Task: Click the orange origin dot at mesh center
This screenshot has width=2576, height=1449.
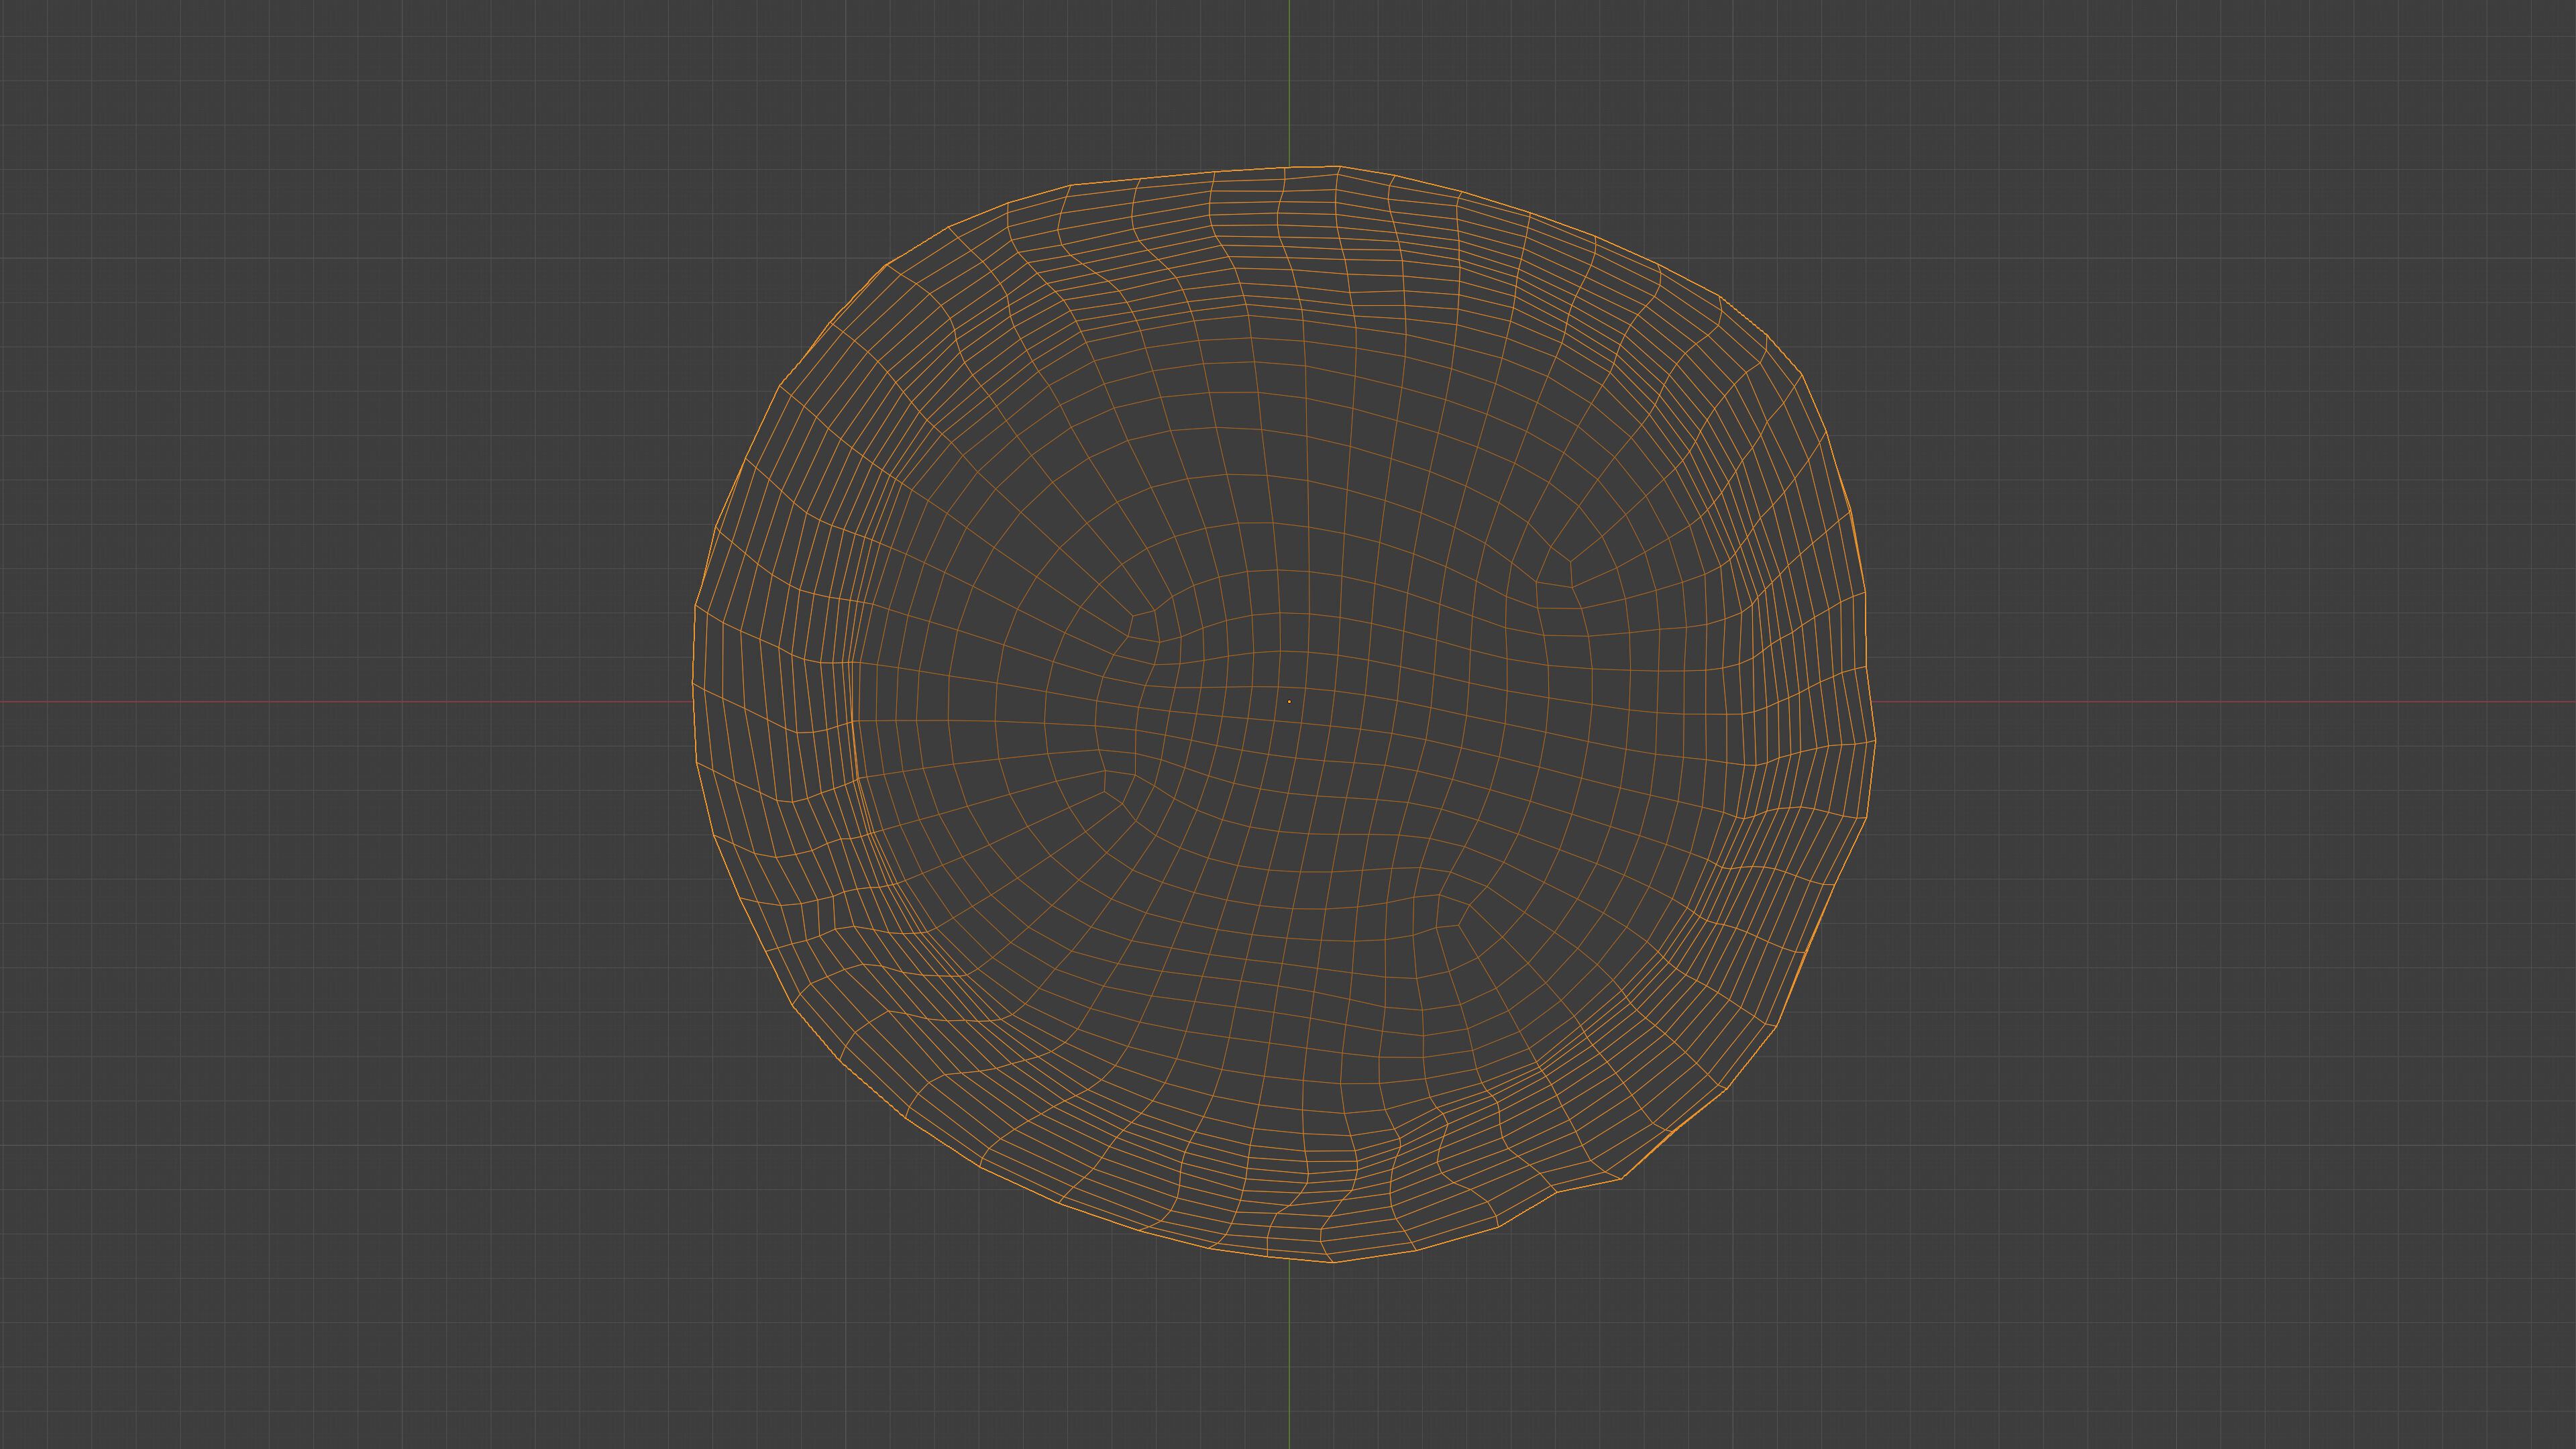Action: click(1288, 701)
